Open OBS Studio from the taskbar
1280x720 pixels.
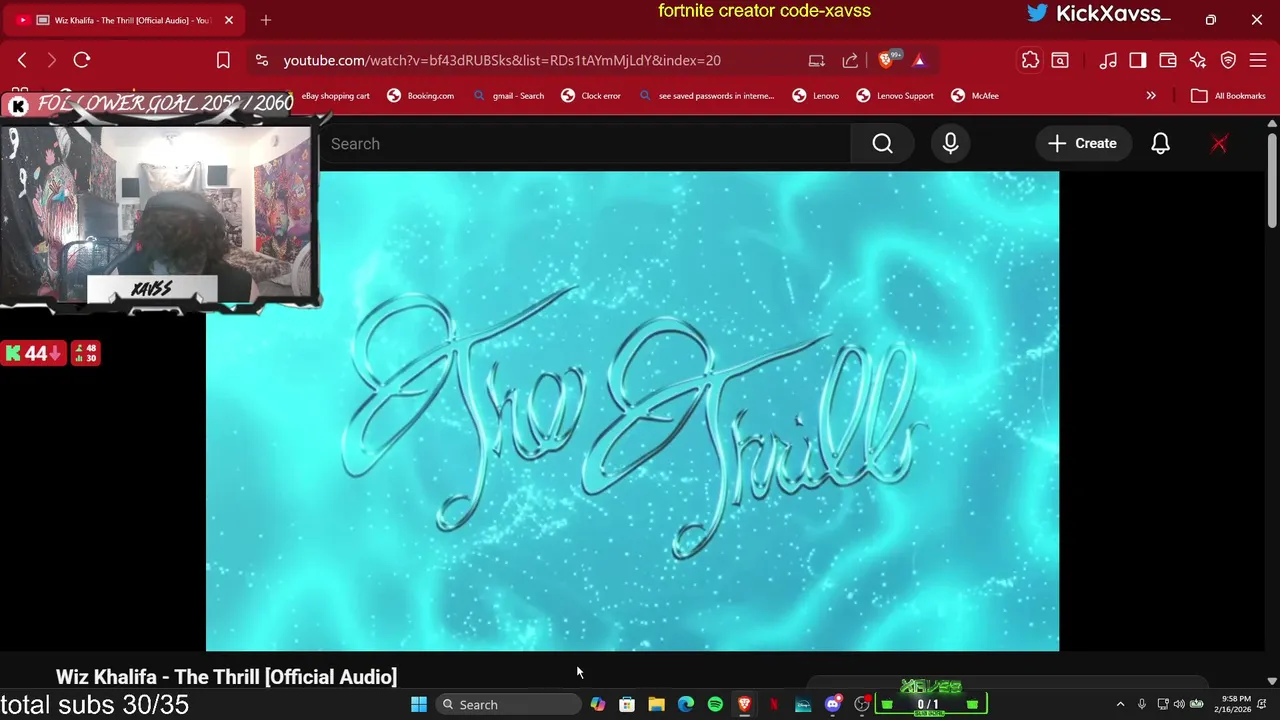[862, 704]
